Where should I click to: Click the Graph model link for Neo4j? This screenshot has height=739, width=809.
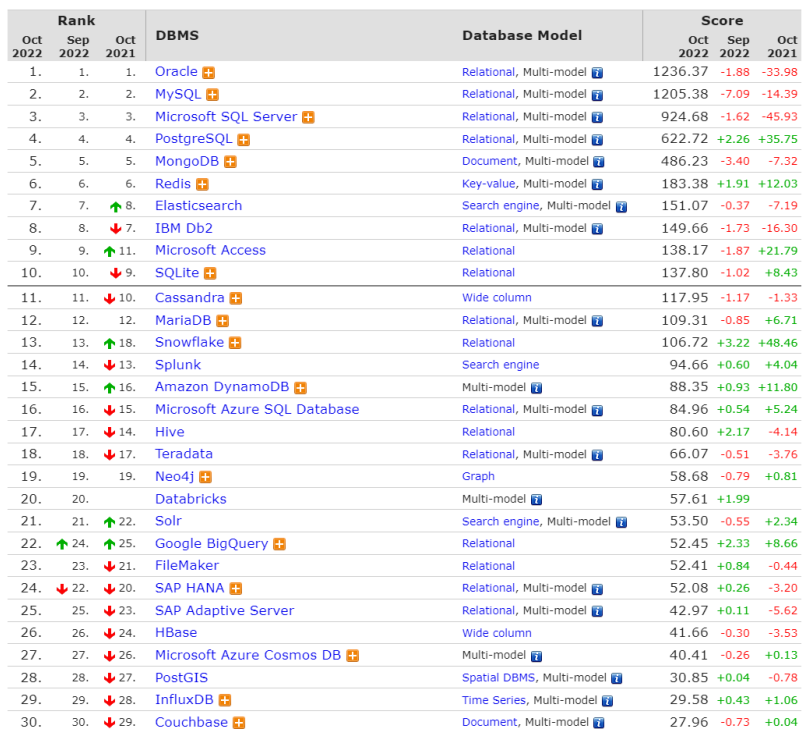[478, 476]
